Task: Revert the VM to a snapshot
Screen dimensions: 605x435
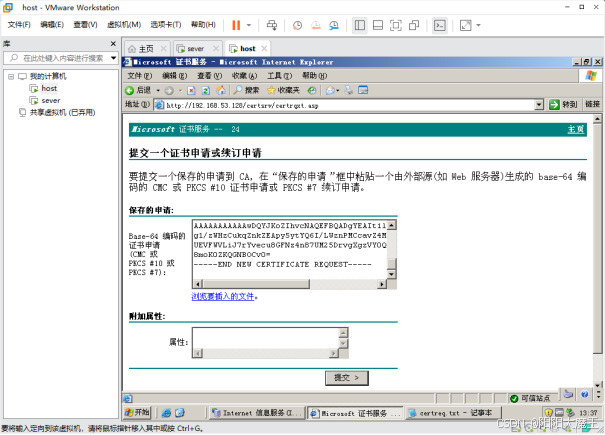Action: pos(316,25)
